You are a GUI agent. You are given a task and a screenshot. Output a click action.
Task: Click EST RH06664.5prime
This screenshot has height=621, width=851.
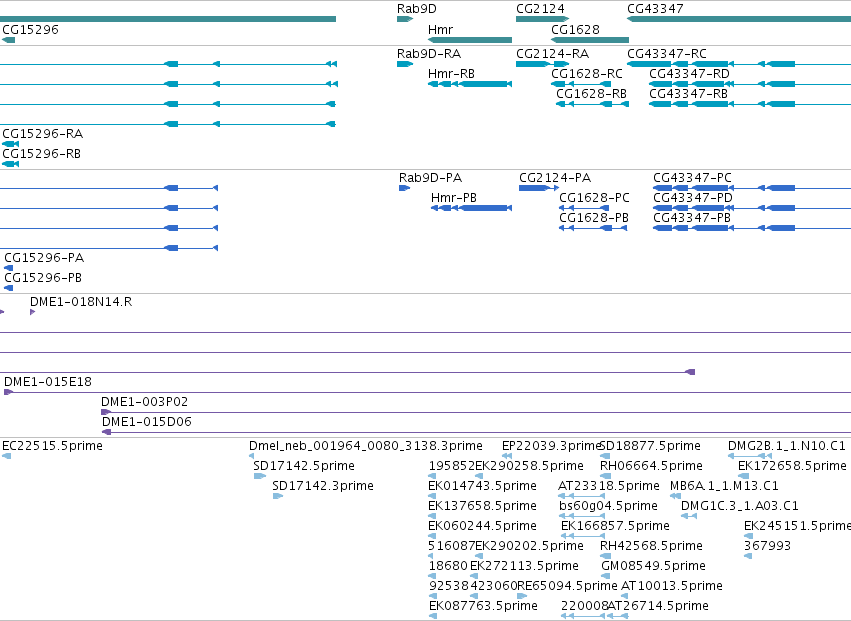[x=651, y=466]
